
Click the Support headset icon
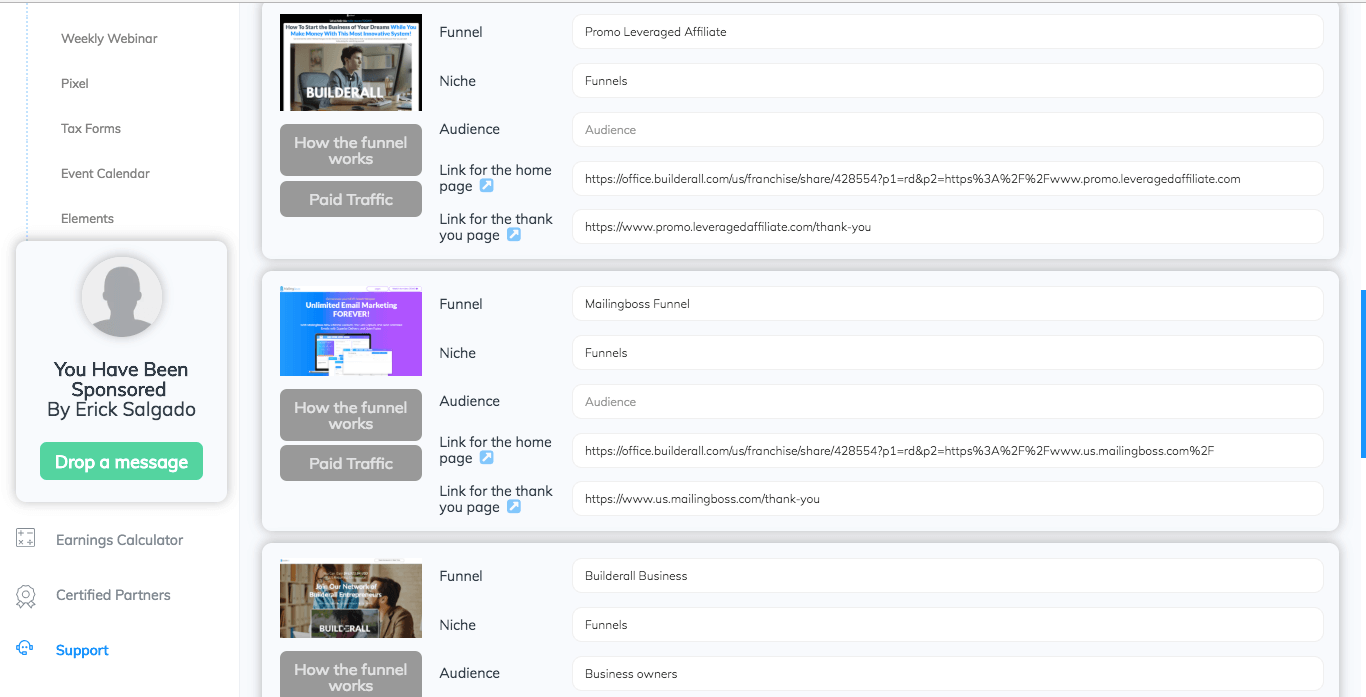point(26,649)
